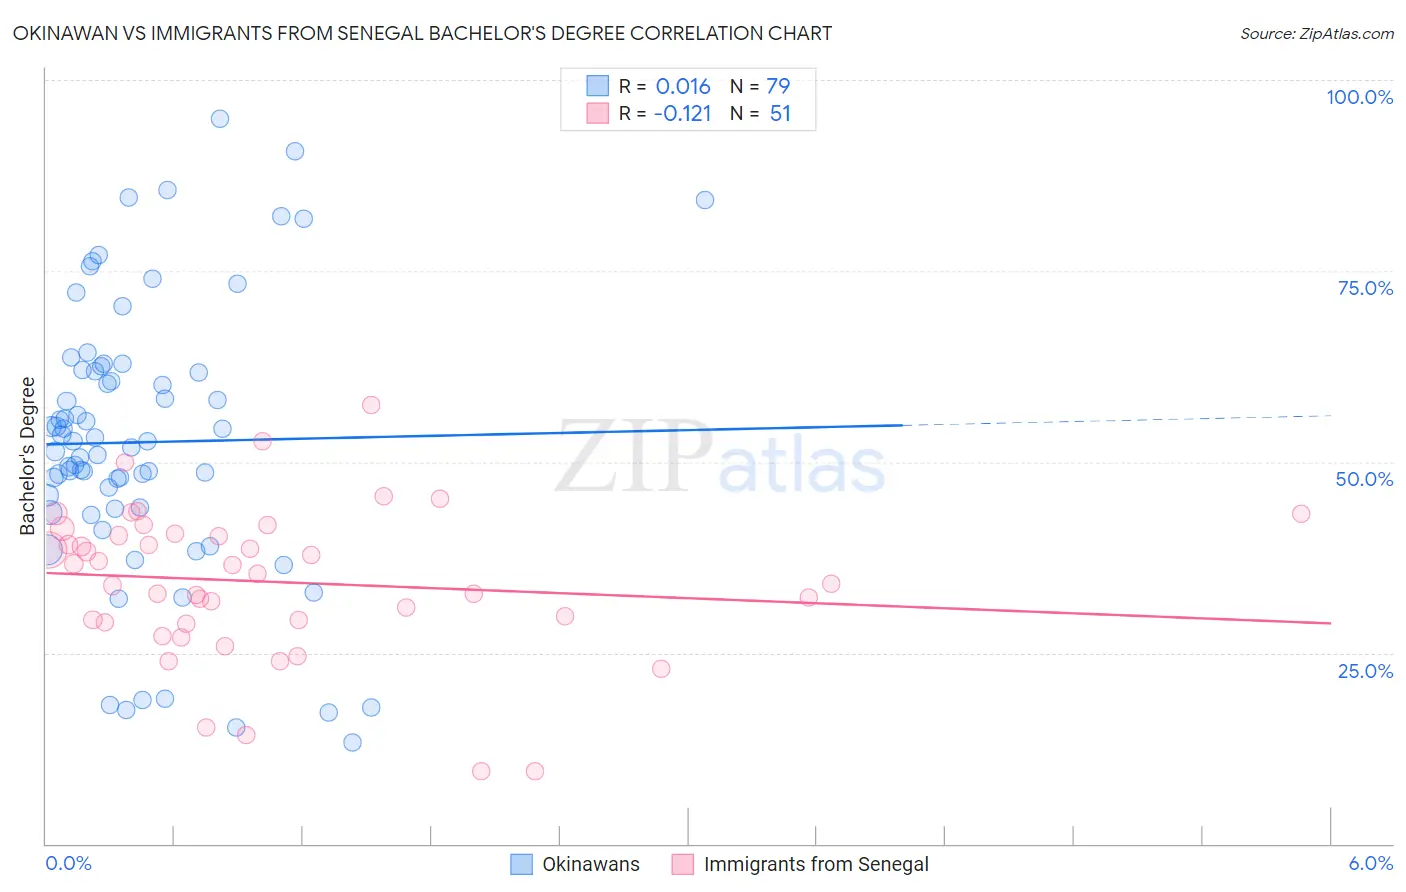Click the Immigrants from Senegal pink swatch

point(683,864)
